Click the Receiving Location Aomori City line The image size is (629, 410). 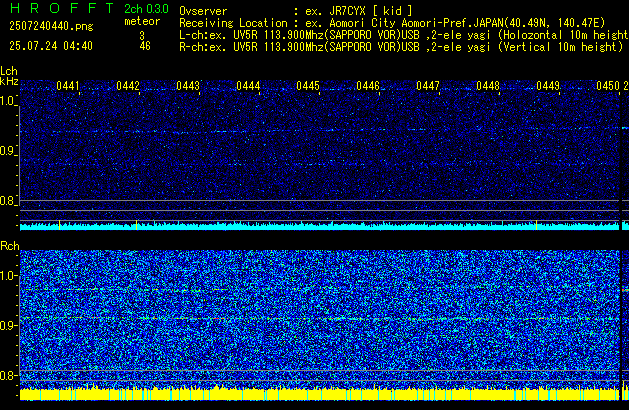pyautogui.click(x=392, y=23)
